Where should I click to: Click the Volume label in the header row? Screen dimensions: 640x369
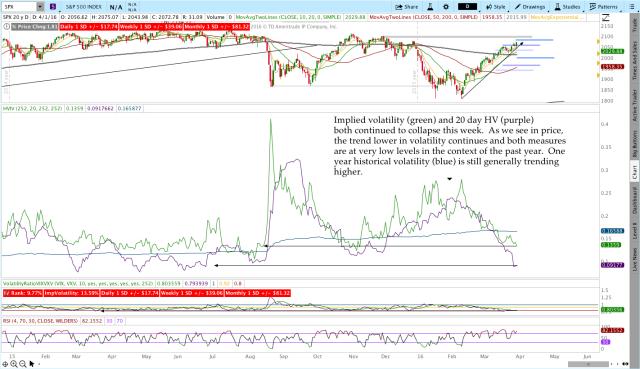216,17
